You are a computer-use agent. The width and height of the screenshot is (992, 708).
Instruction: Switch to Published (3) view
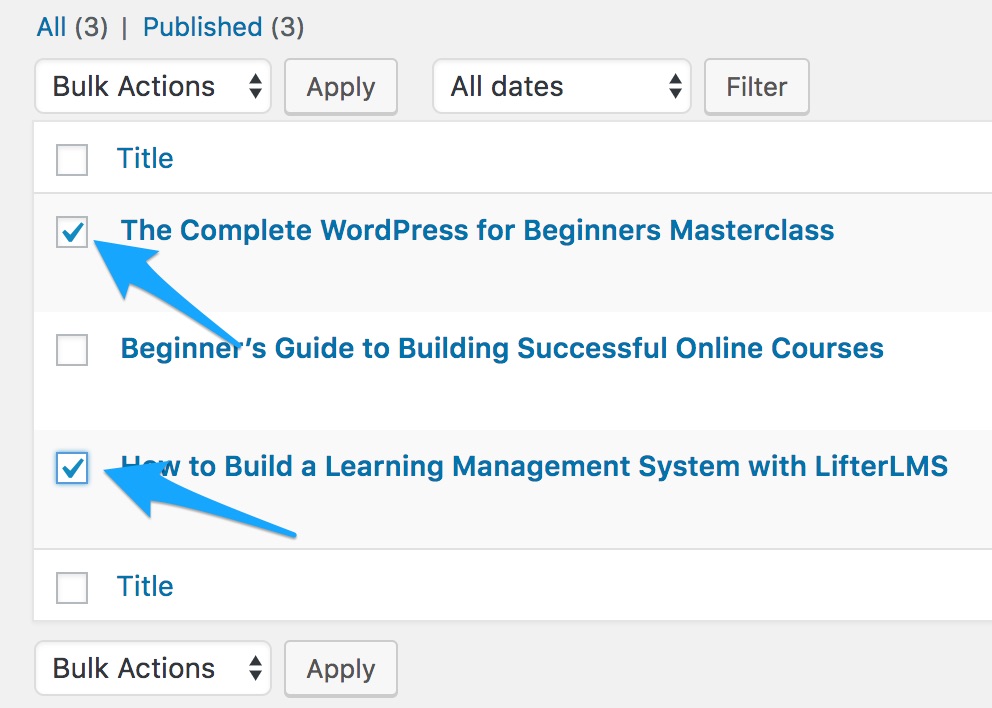click(223, 27)
